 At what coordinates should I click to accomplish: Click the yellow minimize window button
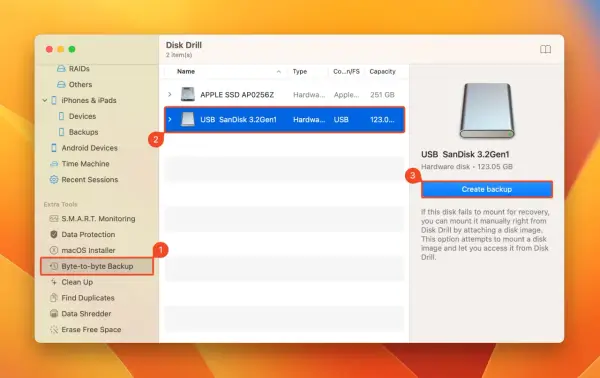(60, 49)
